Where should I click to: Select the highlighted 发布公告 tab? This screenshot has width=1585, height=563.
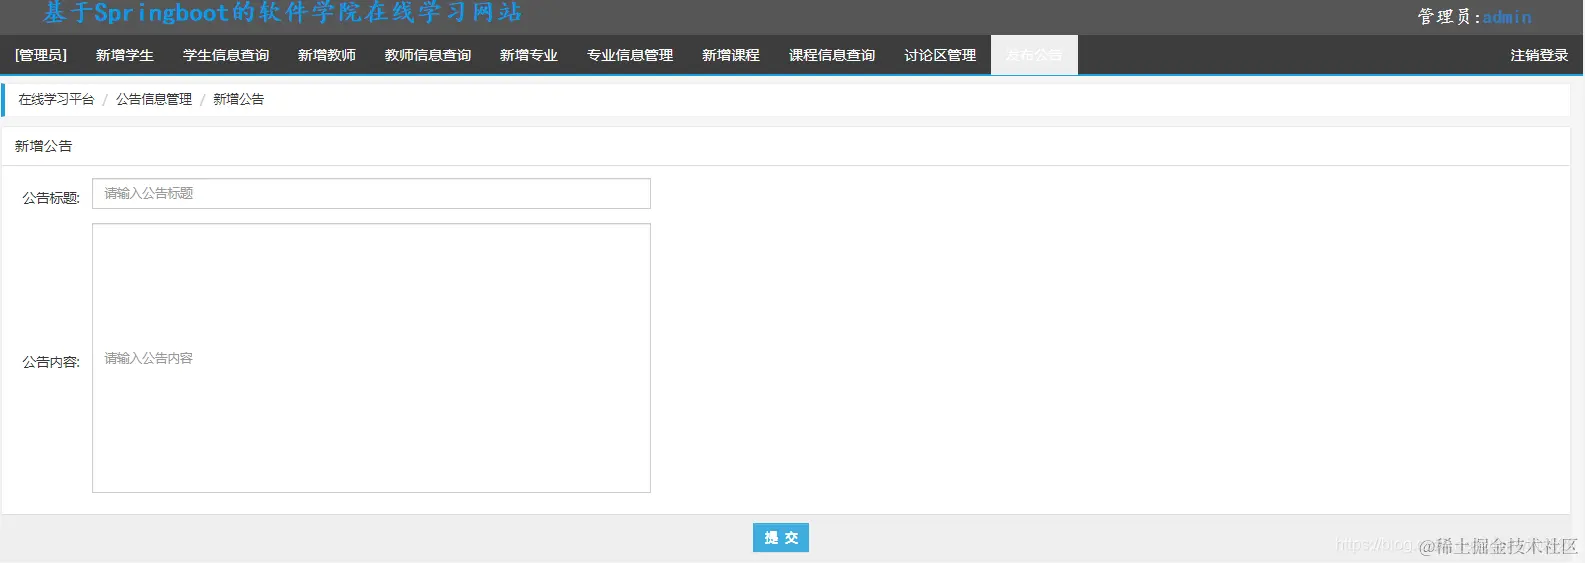pyautogui.click(x=1034, y=55)
